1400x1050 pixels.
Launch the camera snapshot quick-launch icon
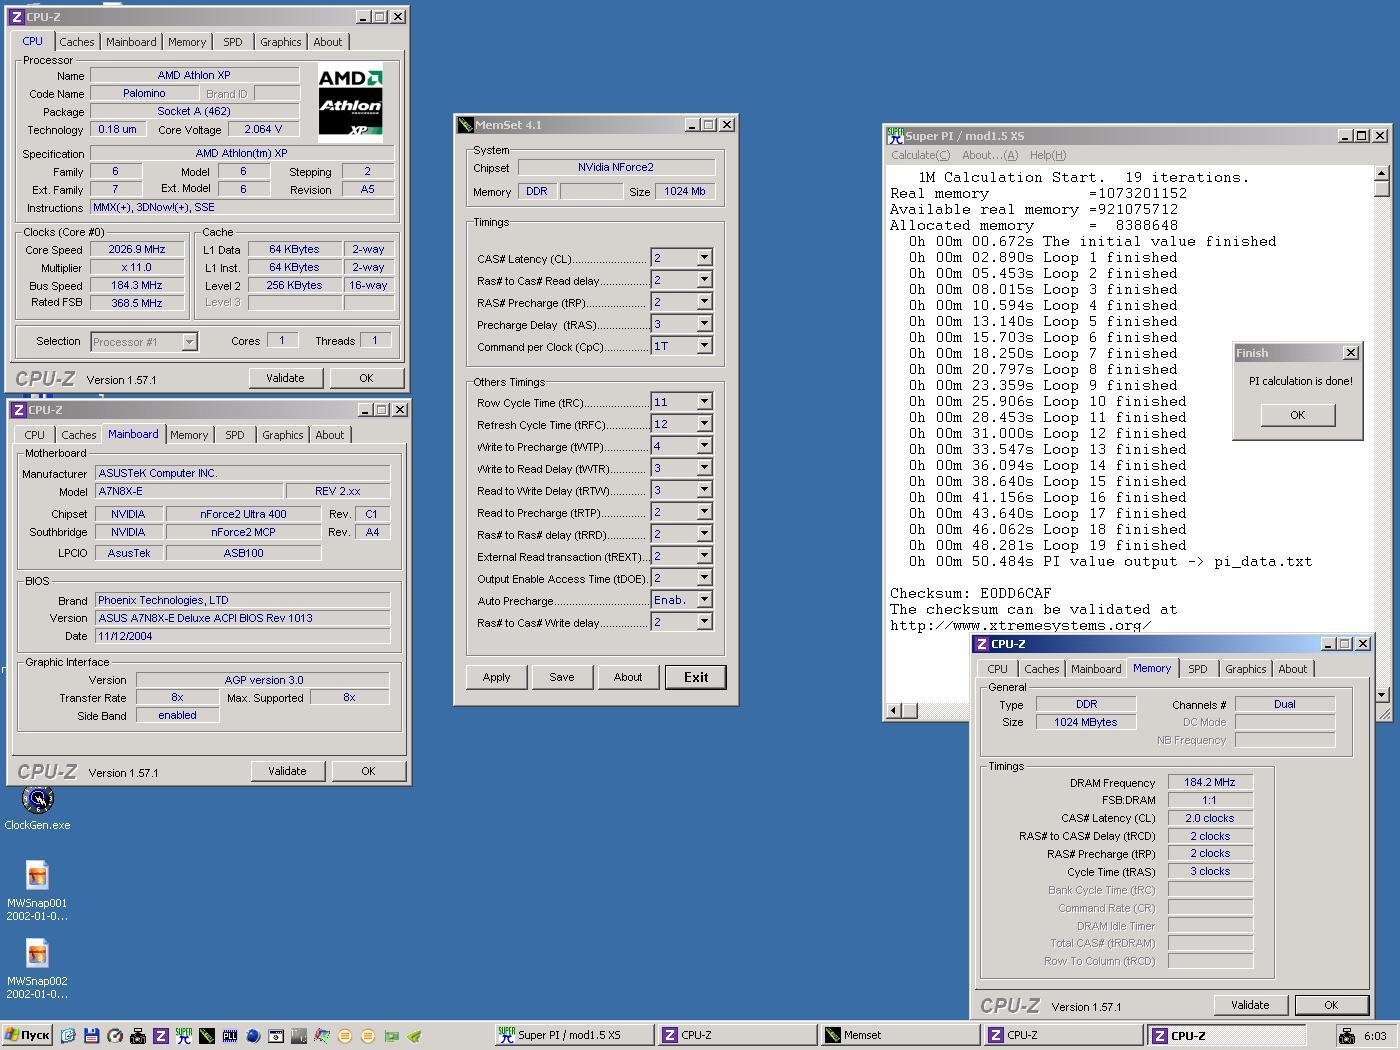point(138,1036)
